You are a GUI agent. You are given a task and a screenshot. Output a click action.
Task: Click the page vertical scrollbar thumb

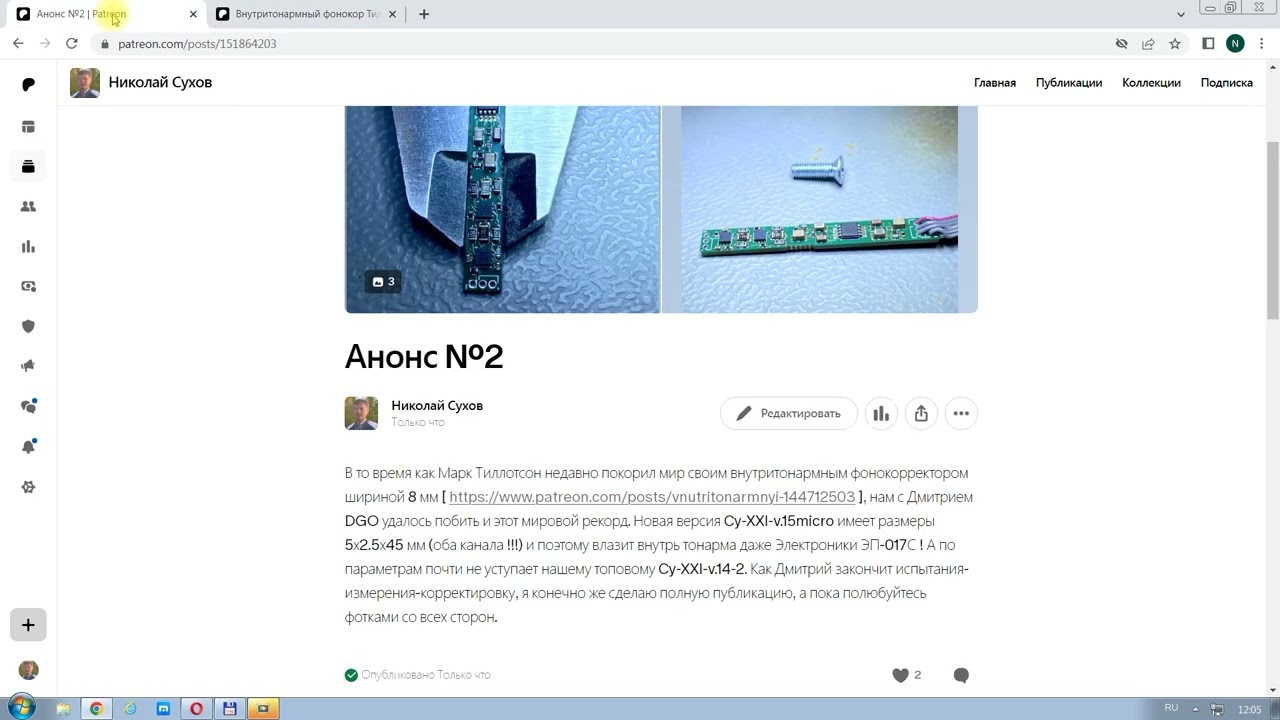1272,230
